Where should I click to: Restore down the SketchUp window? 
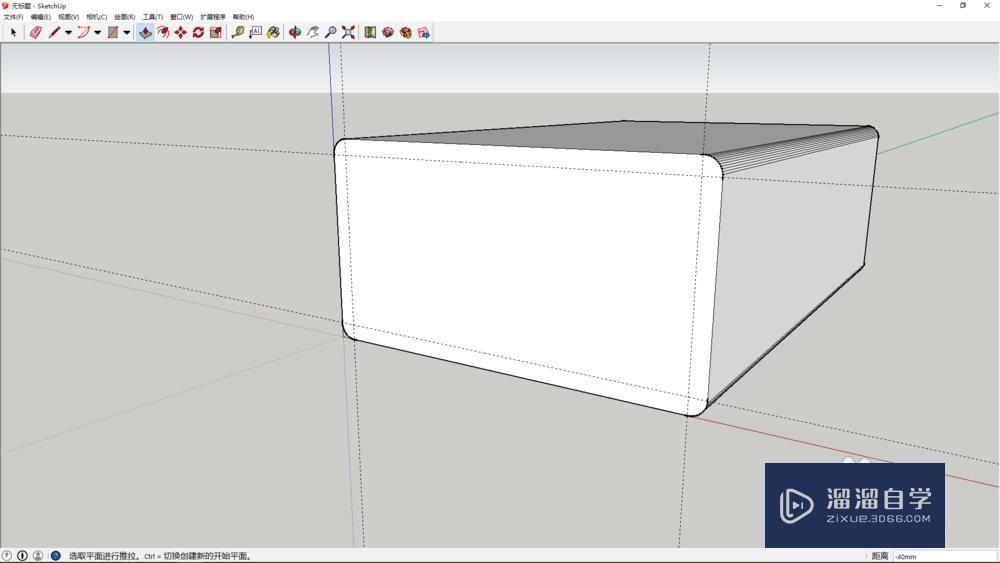[963, 5]
